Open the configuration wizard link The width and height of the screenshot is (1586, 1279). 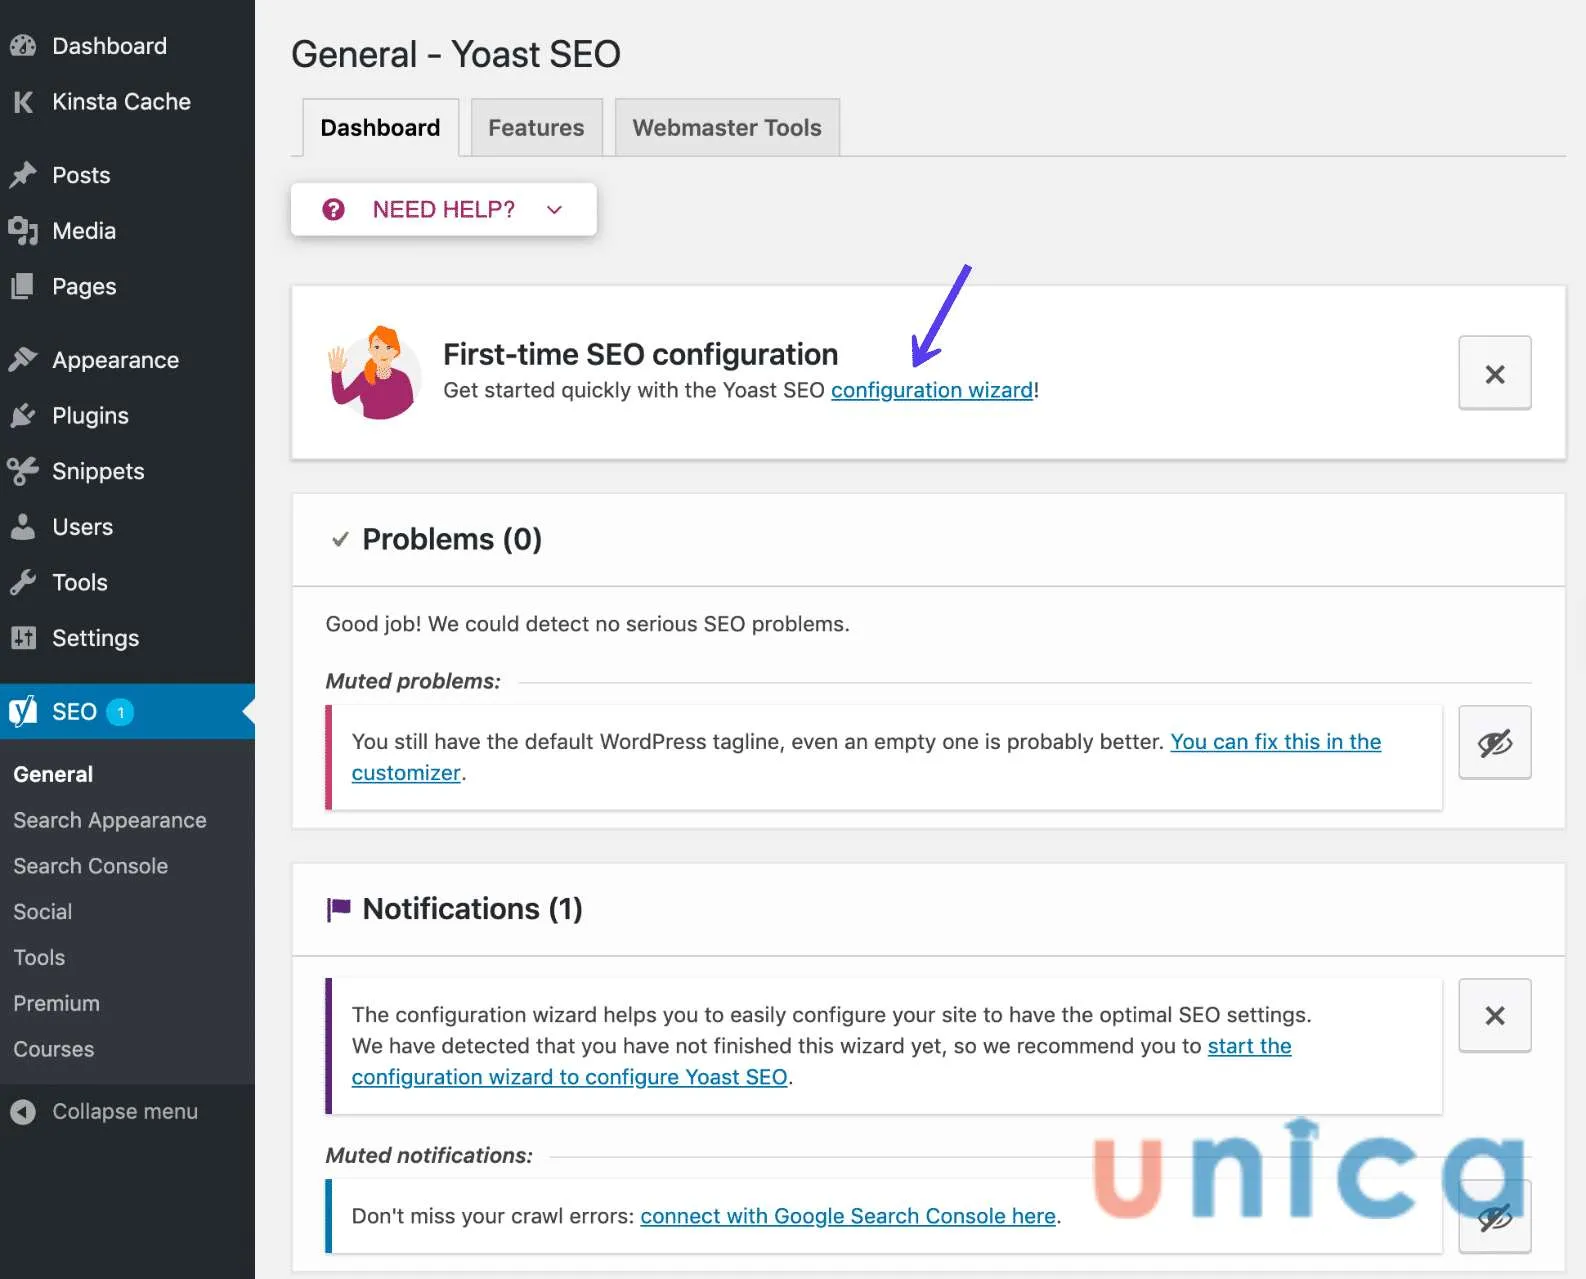(931, 390)
